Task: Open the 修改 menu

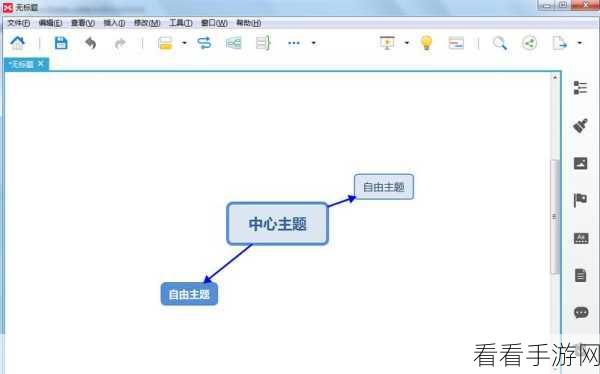Action: point(147,23)
